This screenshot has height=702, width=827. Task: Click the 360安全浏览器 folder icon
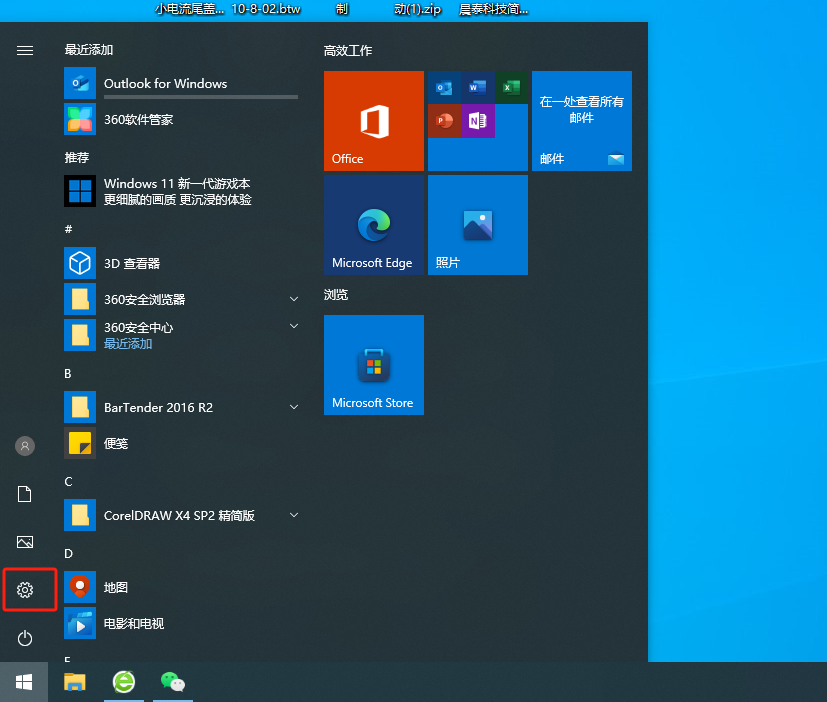point(80,299)
